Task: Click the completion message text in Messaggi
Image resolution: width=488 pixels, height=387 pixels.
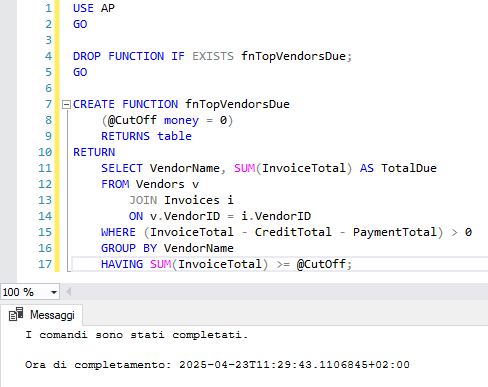Action: [x=137, y=335]
